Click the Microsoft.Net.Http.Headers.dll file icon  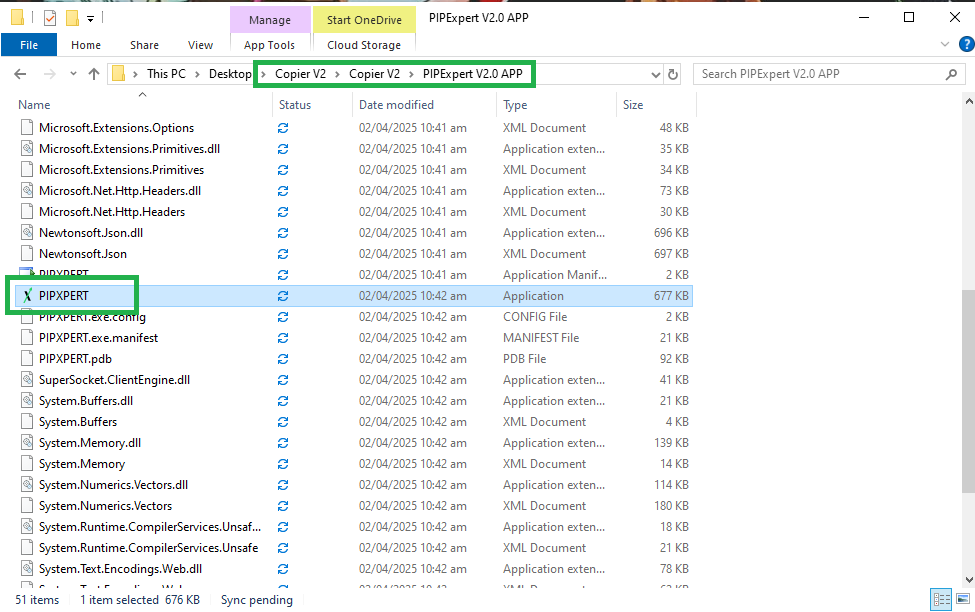pyautogui.click(x=27, y=191)
